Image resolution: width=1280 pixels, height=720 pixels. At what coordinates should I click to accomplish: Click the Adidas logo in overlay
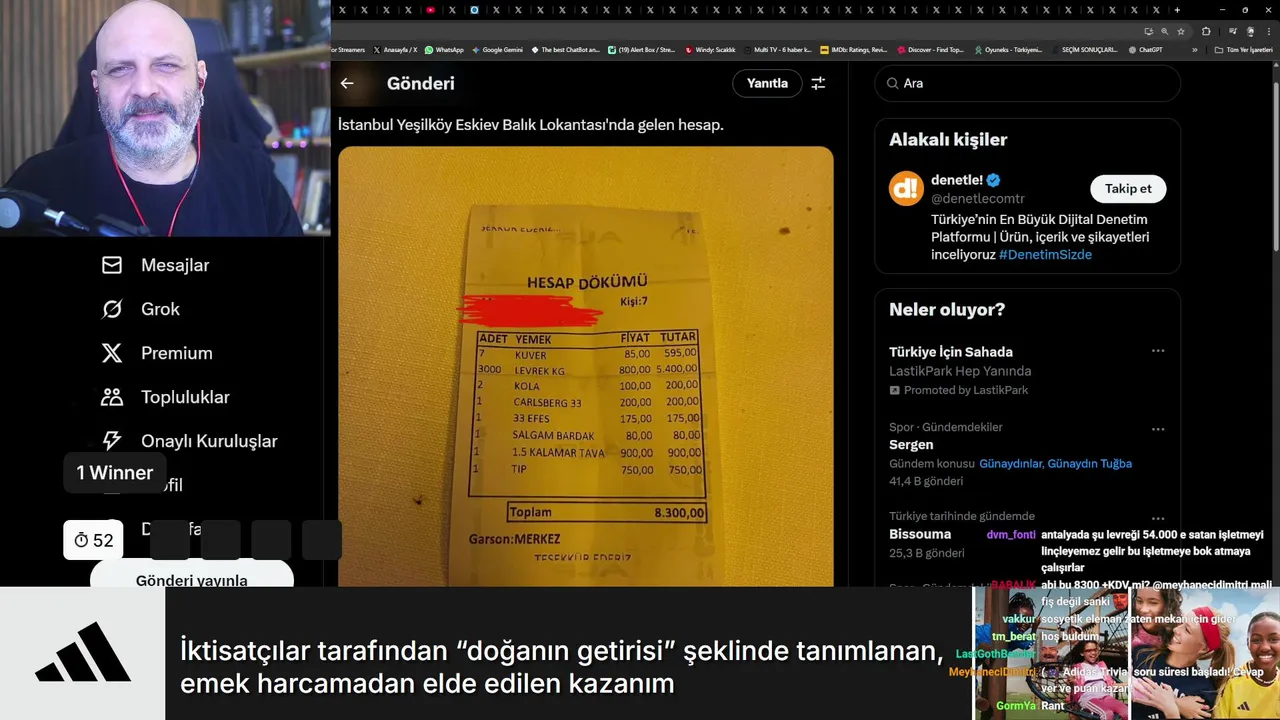point(83,652)
